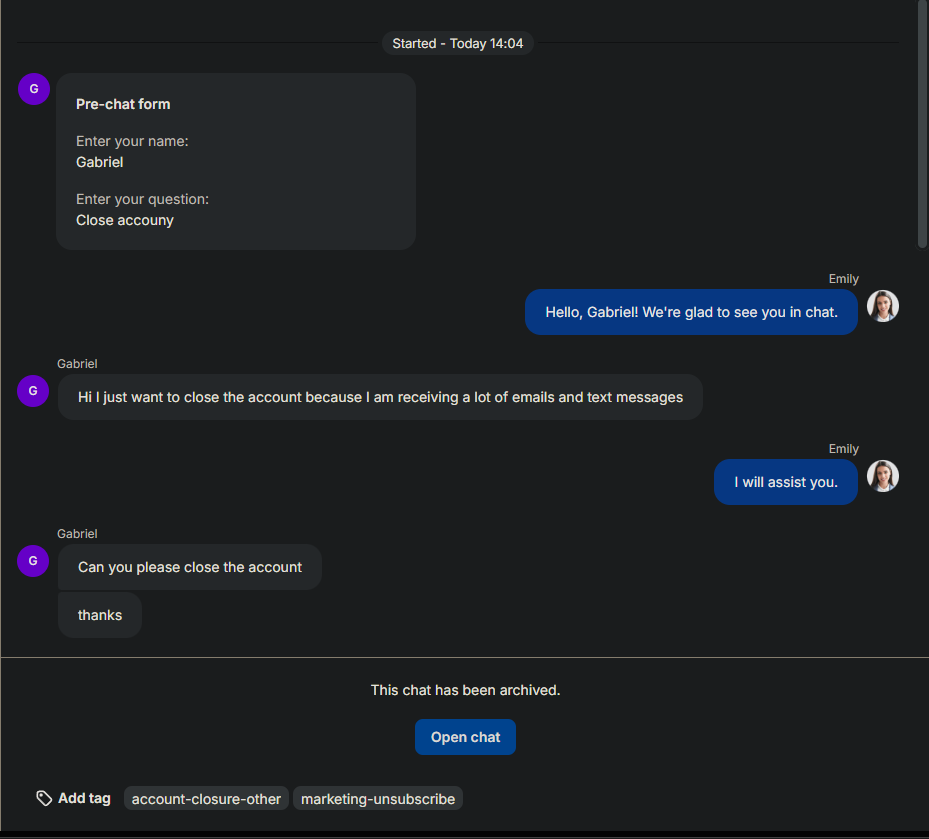Click Gabriel's avatar beside the emails and texts message
The height and width of the screenshot is (839, 929).
tap(34, 391)
